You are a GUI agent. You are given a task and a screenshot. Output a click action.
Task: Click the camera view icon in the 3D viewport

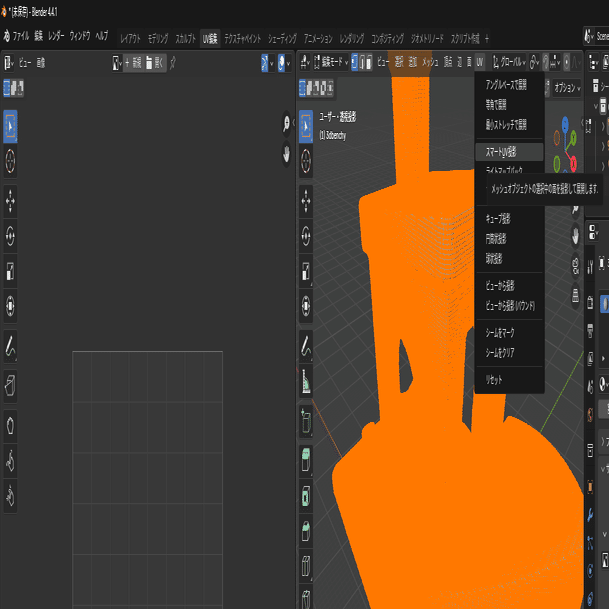click(575, 266)
